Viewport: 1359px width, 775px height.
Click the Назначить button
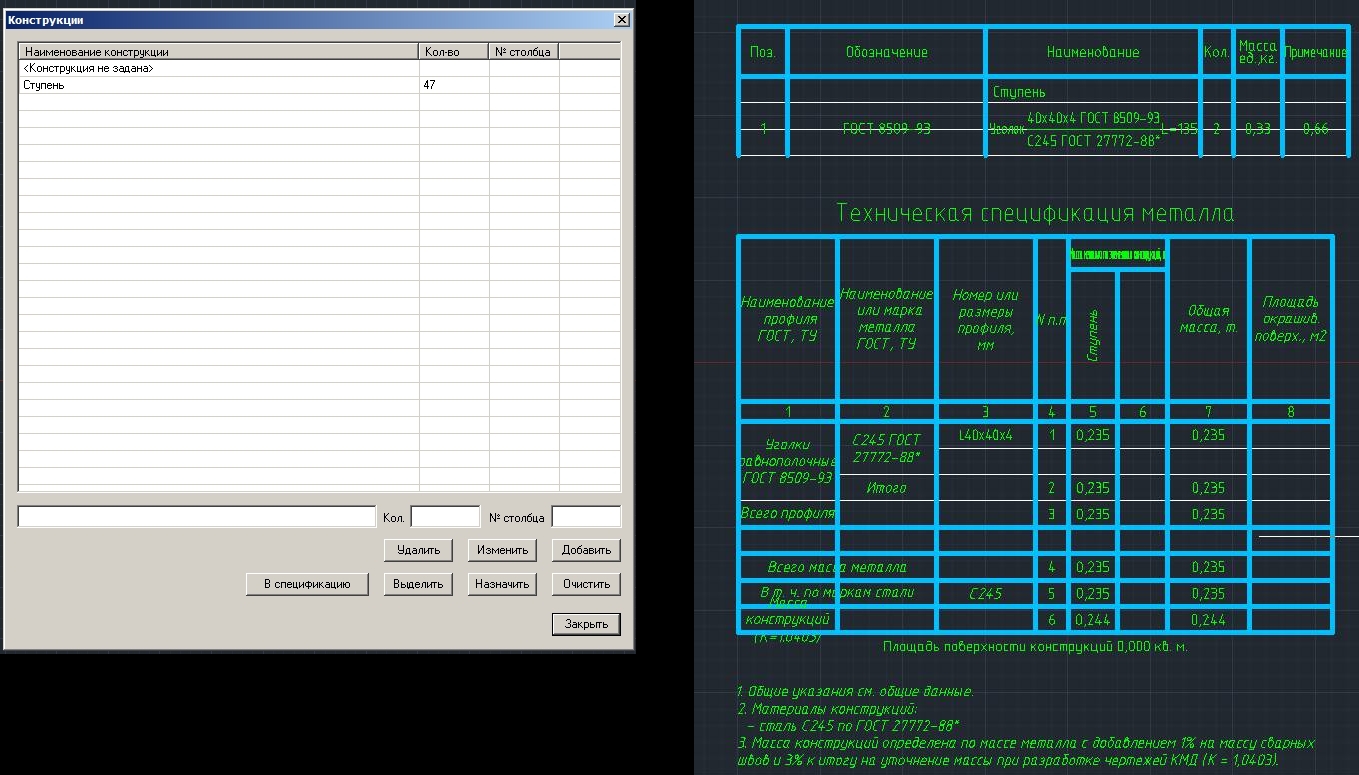tap(502, 584)
